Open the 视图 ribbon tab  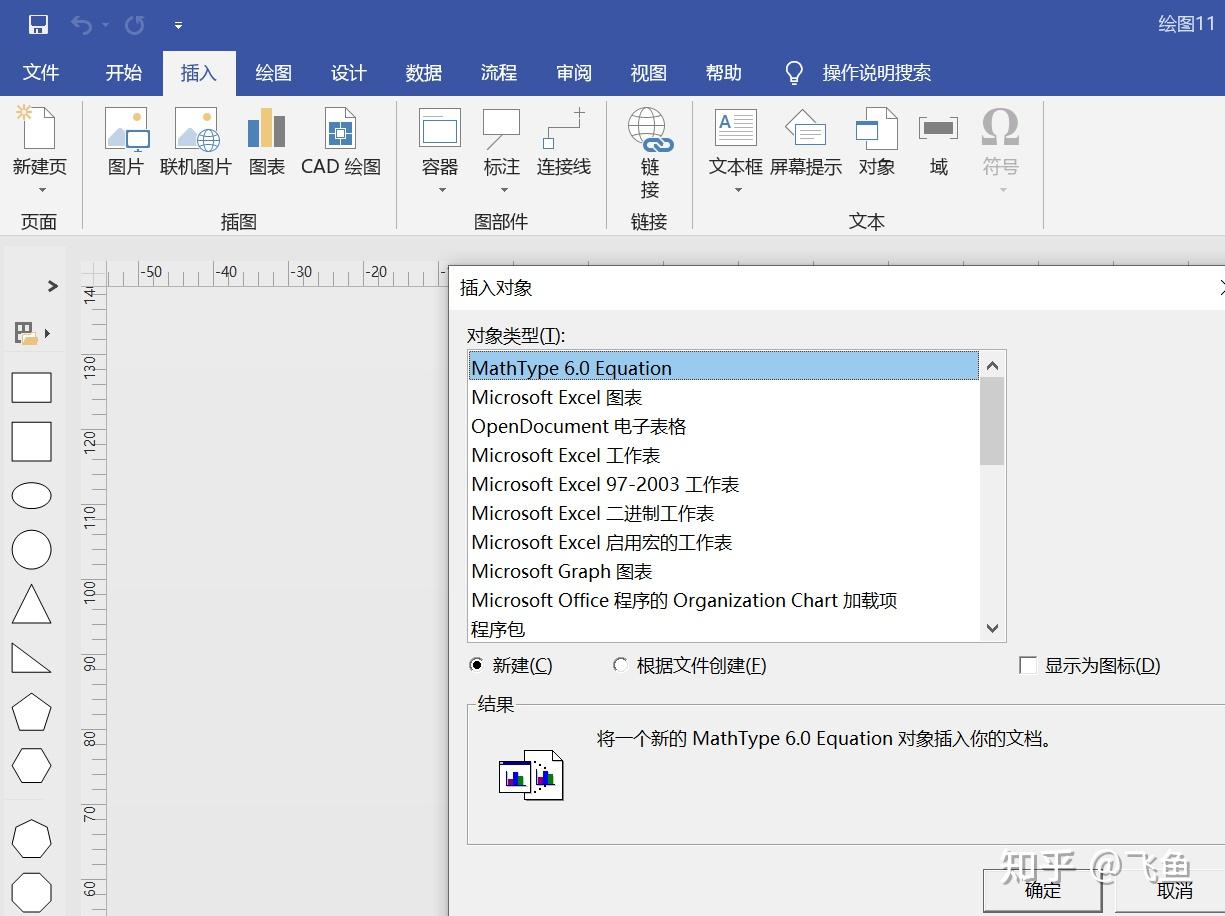pyautogui.click(x=648, y=72)
